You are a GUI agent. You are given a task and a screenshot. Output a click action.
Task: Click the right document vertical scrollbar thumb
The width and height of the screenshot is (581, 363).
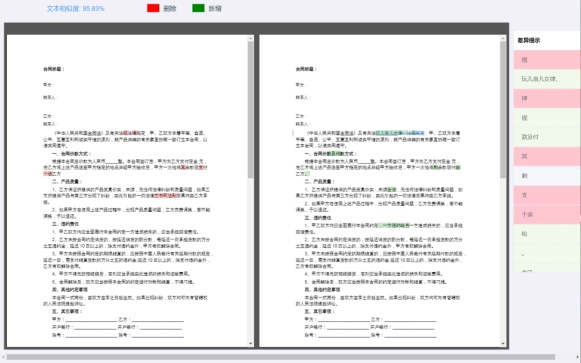503,110
